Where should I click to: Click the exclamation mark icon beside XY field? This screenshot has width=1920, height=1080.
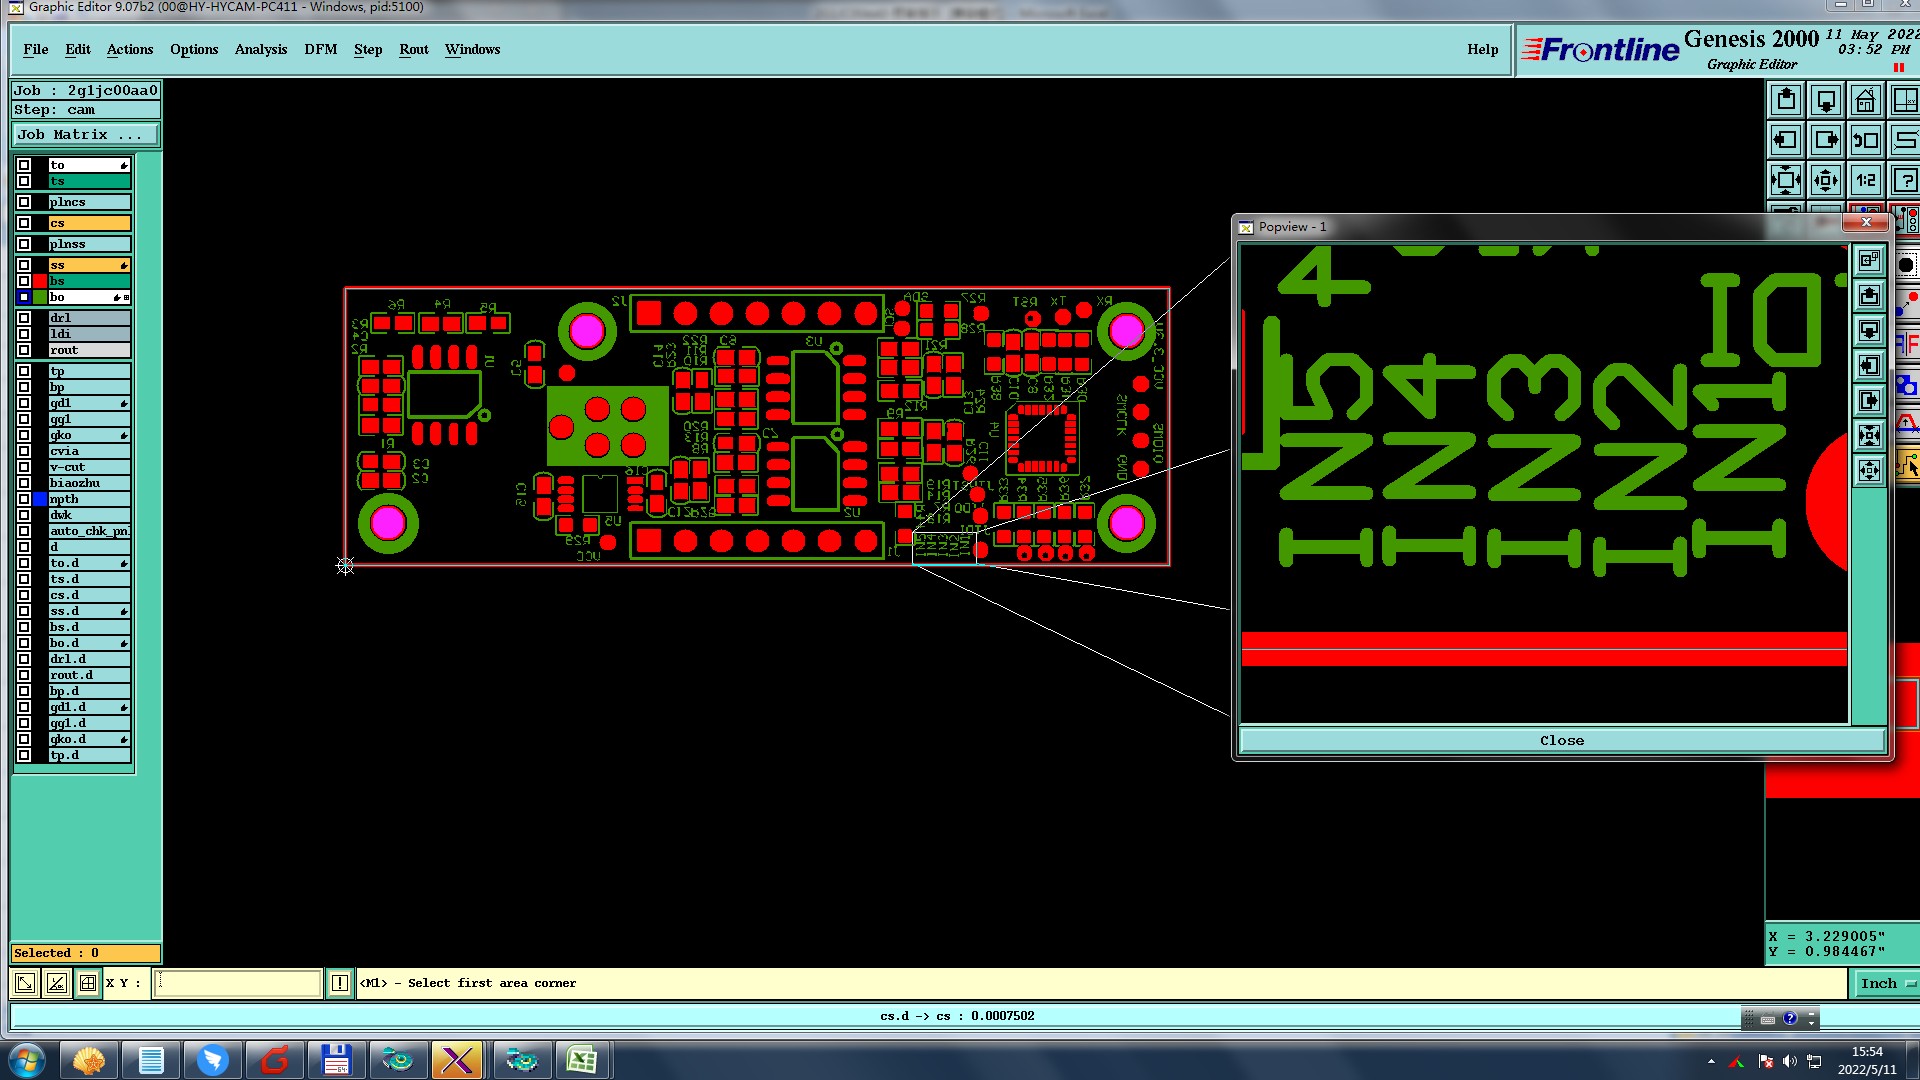click(x=340, y=983)
